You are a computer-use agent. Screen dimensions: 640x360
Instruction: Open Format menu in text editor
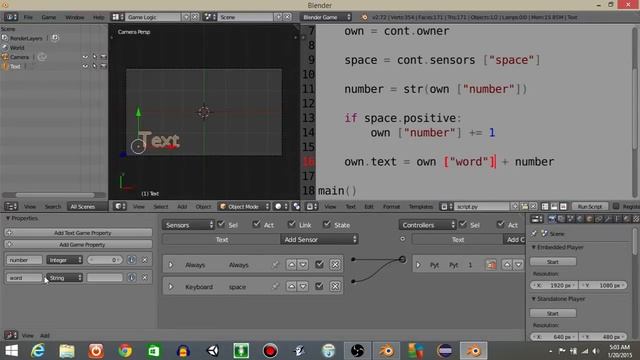391,207
